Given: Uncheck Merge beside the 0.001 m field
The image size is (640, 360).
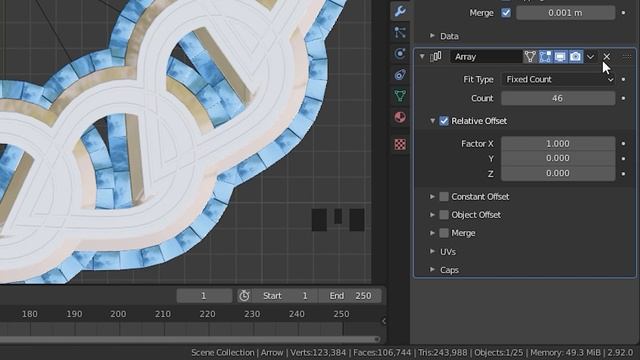Looking at the screenshot, I should pyautogui.click(x=506, y=13).
